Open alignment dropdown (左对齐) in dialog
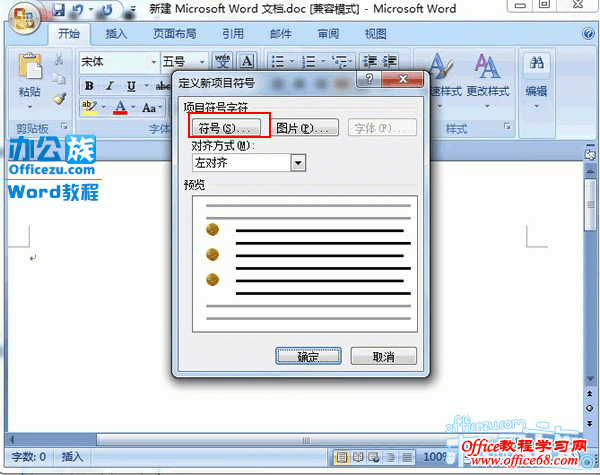 [x=298, y=163]
